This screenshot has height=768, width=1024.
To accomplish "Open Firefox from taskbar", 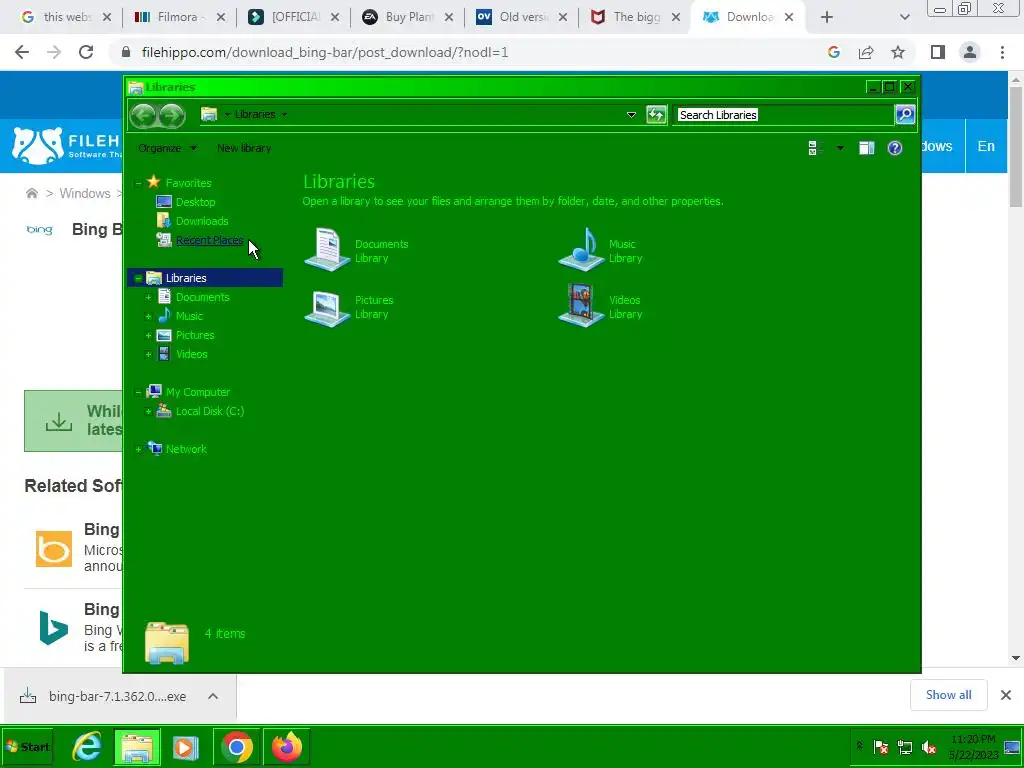I will tap(287, 746).
